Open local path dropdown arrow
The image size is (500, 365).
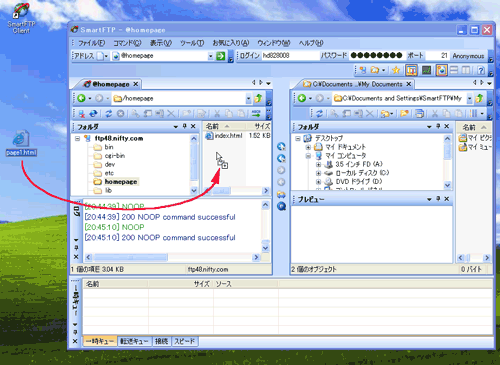469,98
